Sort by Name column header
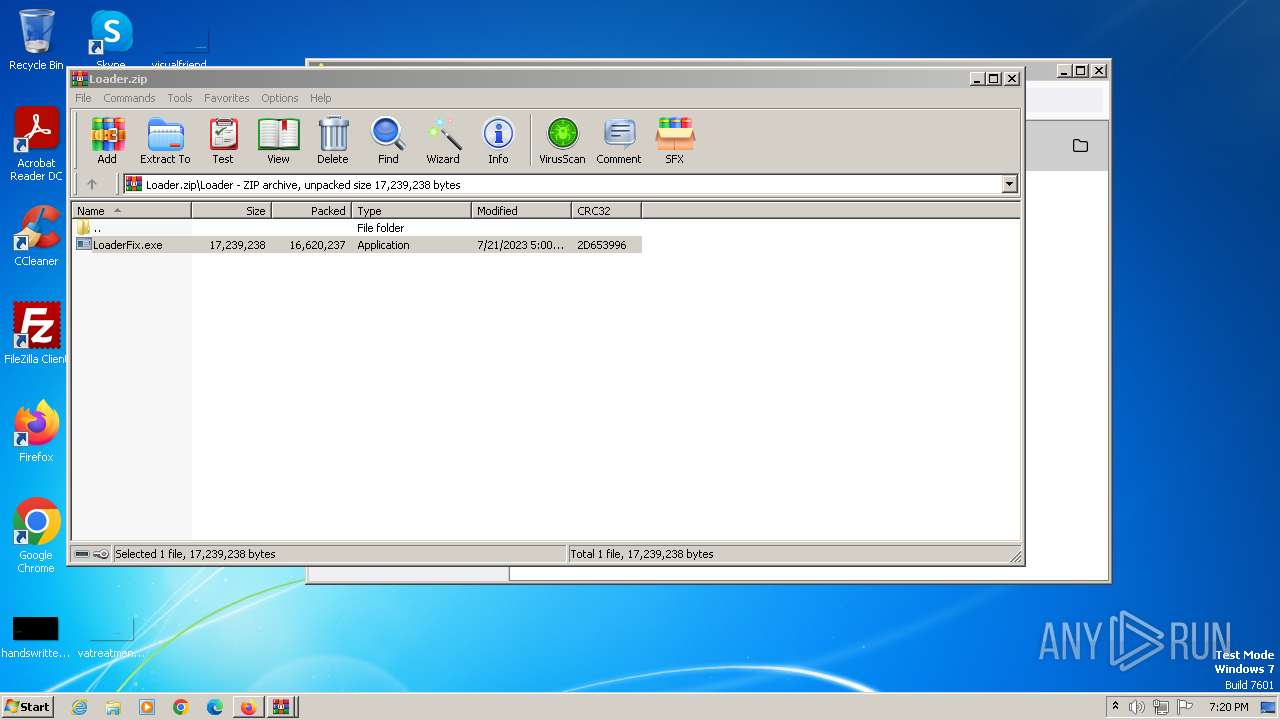The width and height of the screenshot is (1280, 720). click(x=131, y=211)
